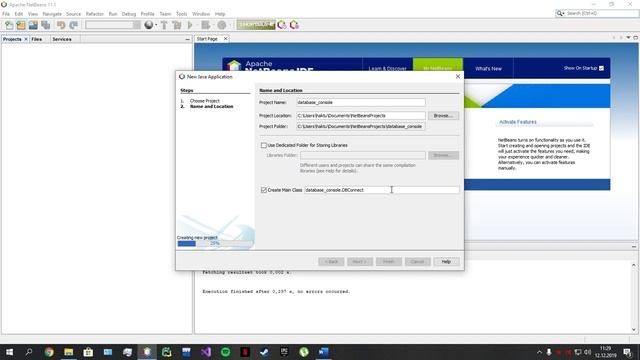Switch to the Files tab
Screen dimensions: 640x360
[x=37, y=39]
